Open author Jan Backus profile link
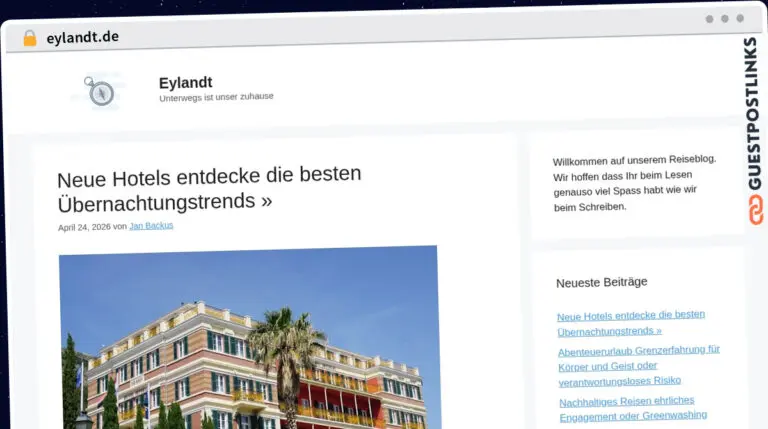768x429 pixels. (x=151, y=226)
